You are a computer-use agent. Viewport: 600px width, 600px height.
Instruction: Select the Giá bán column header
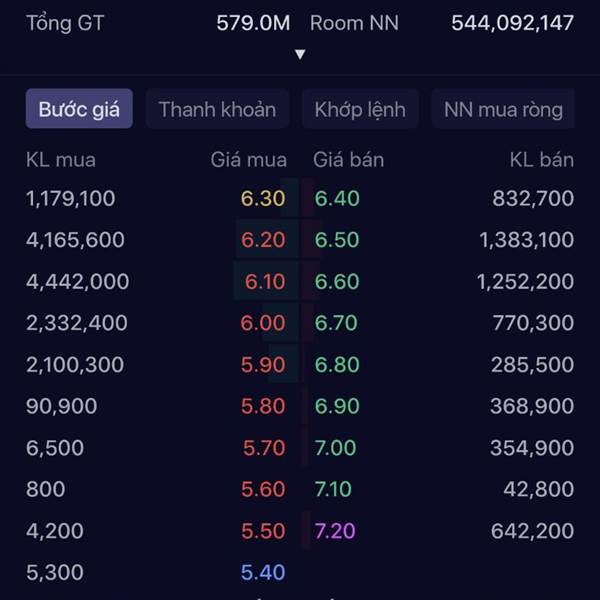[x=349, y=160]
